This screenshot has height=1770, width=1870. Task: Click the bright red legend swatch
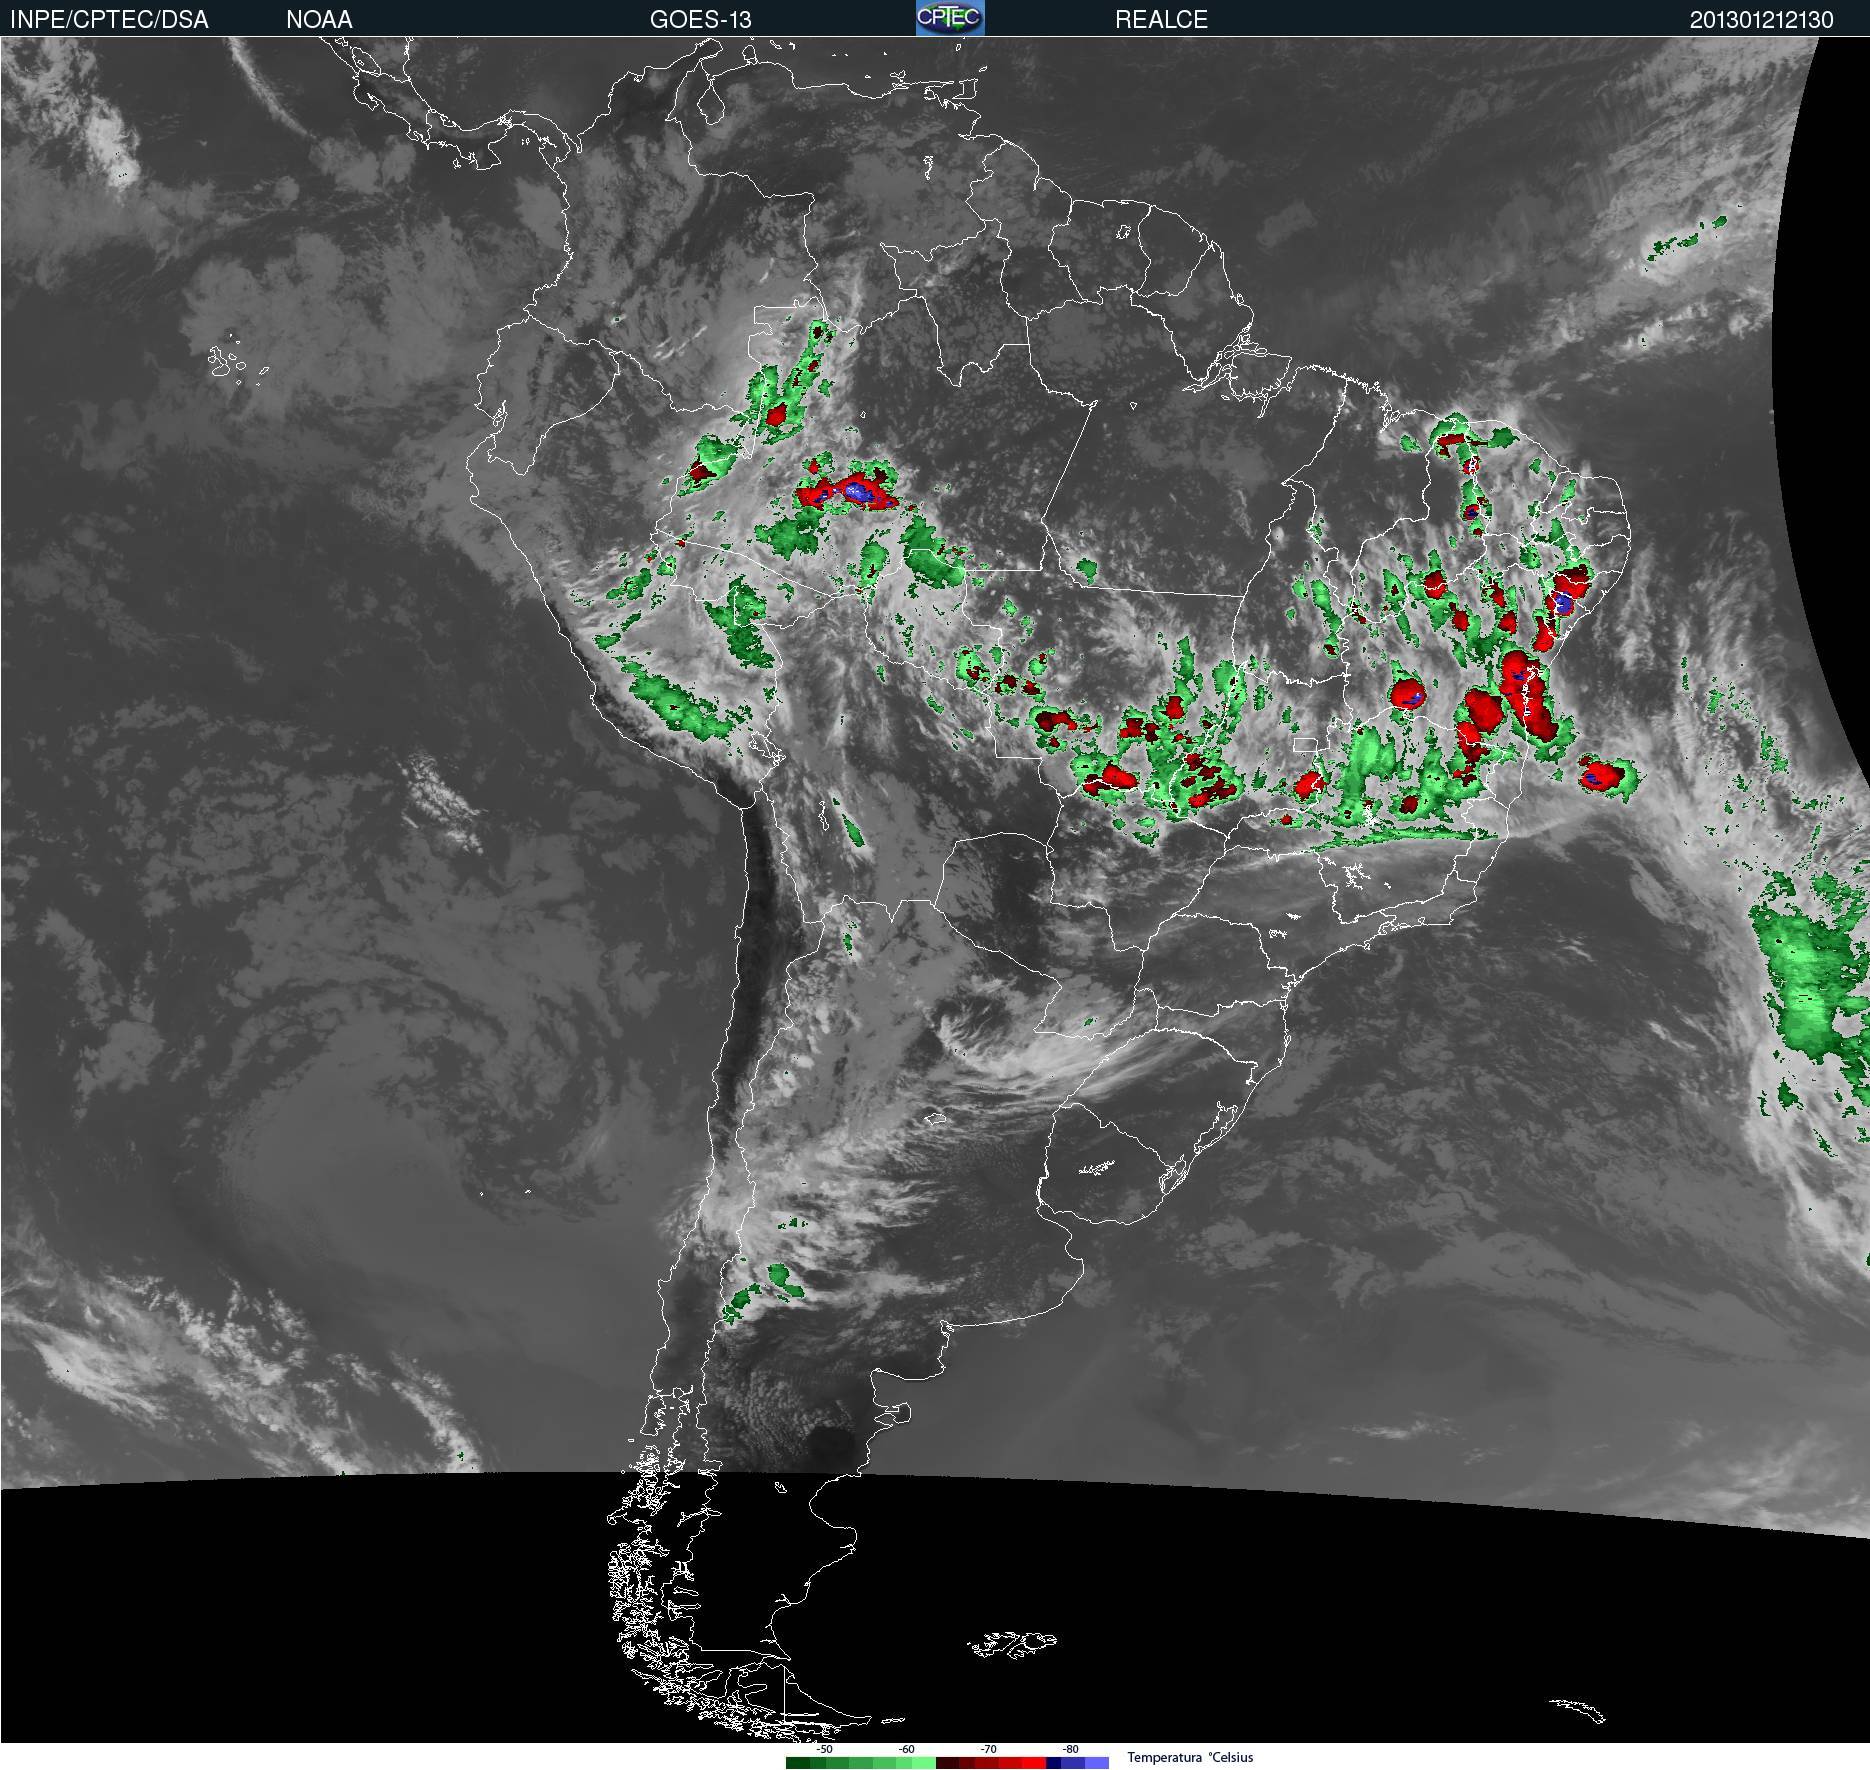click(x=1034, y=1763)
